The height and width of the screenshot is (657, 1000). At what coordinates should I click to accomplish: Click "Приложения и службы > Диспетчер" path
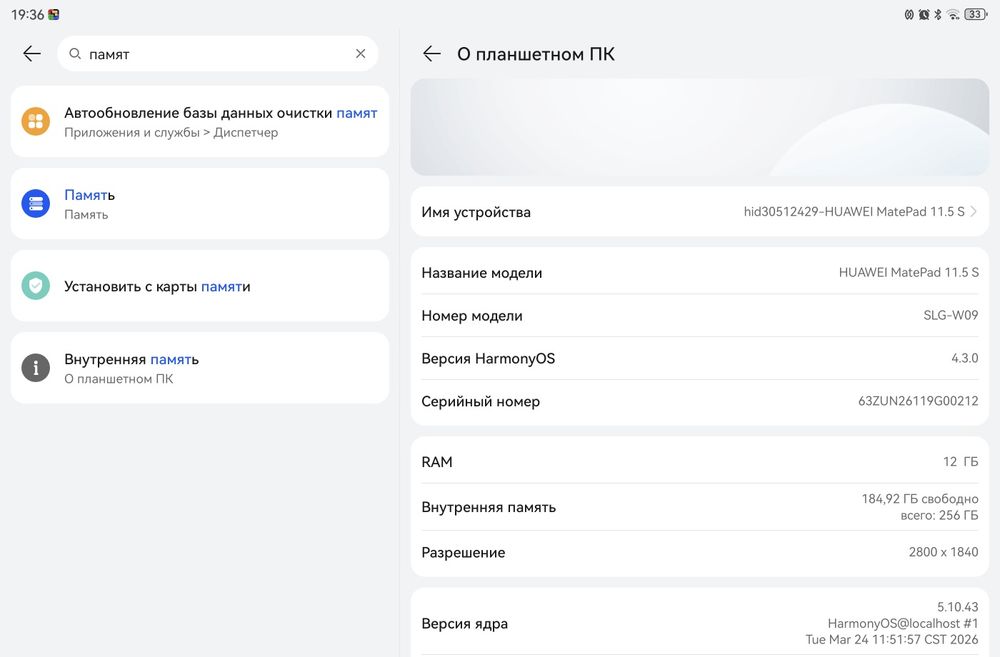[x=171, y=133]
